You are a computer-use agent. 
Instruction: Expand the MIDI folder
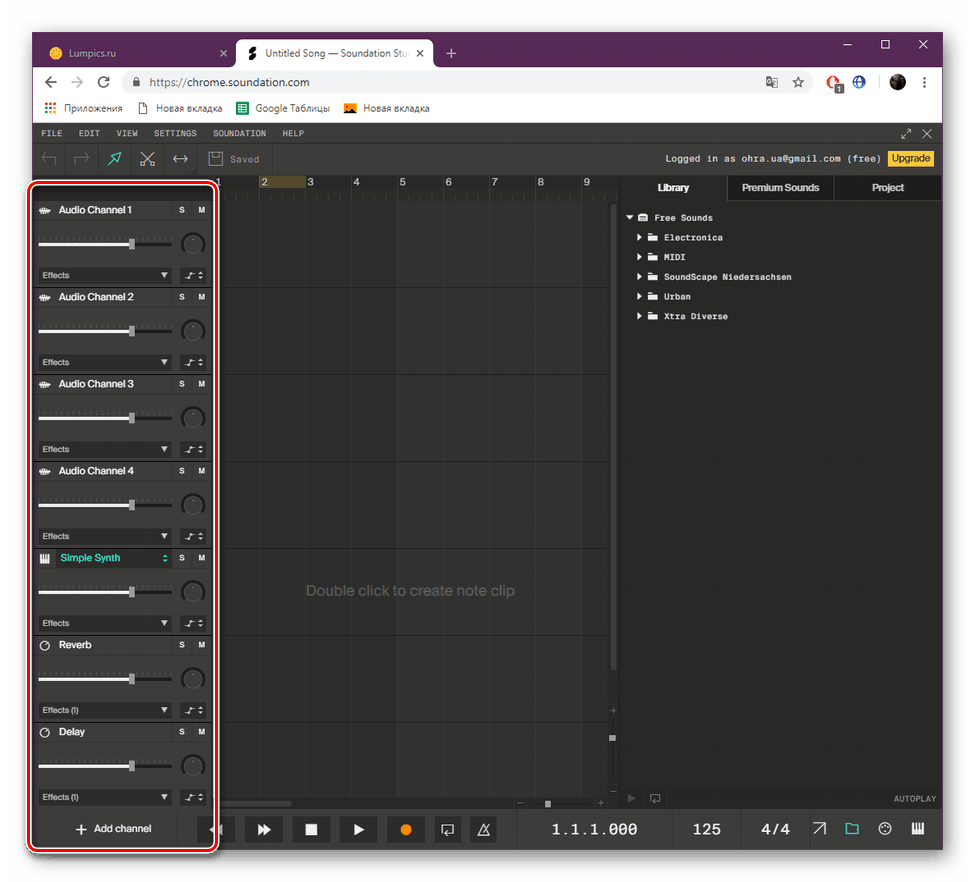[x=639, y=257]
